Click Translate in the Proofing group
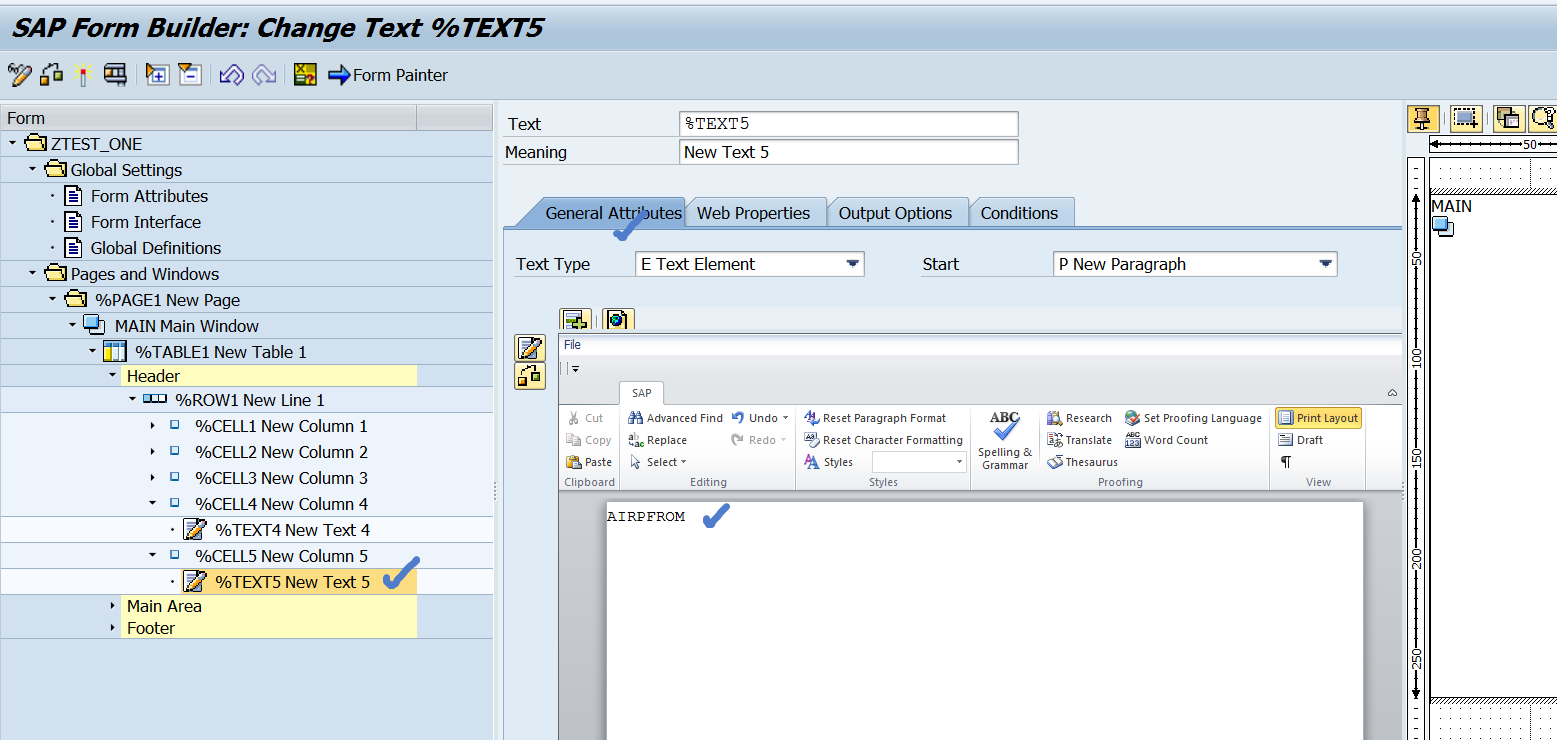 1079,440
